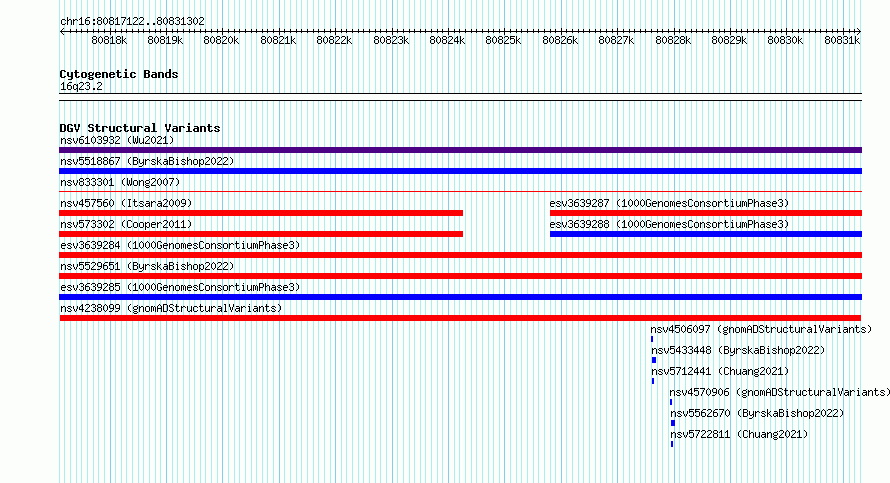Open nsv4506097 (gnomADStructuralVariants) label
Image resolution: width=890 pixels, height=483 pixels.
[761, 329]
